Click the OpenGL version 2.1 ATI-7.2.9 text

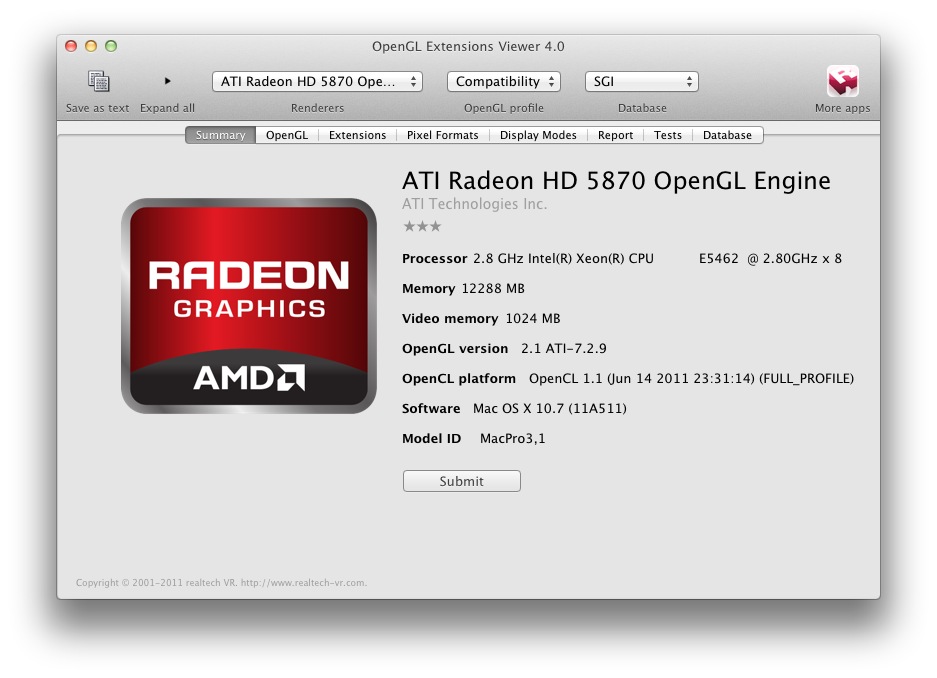click(x=564, y=348)
